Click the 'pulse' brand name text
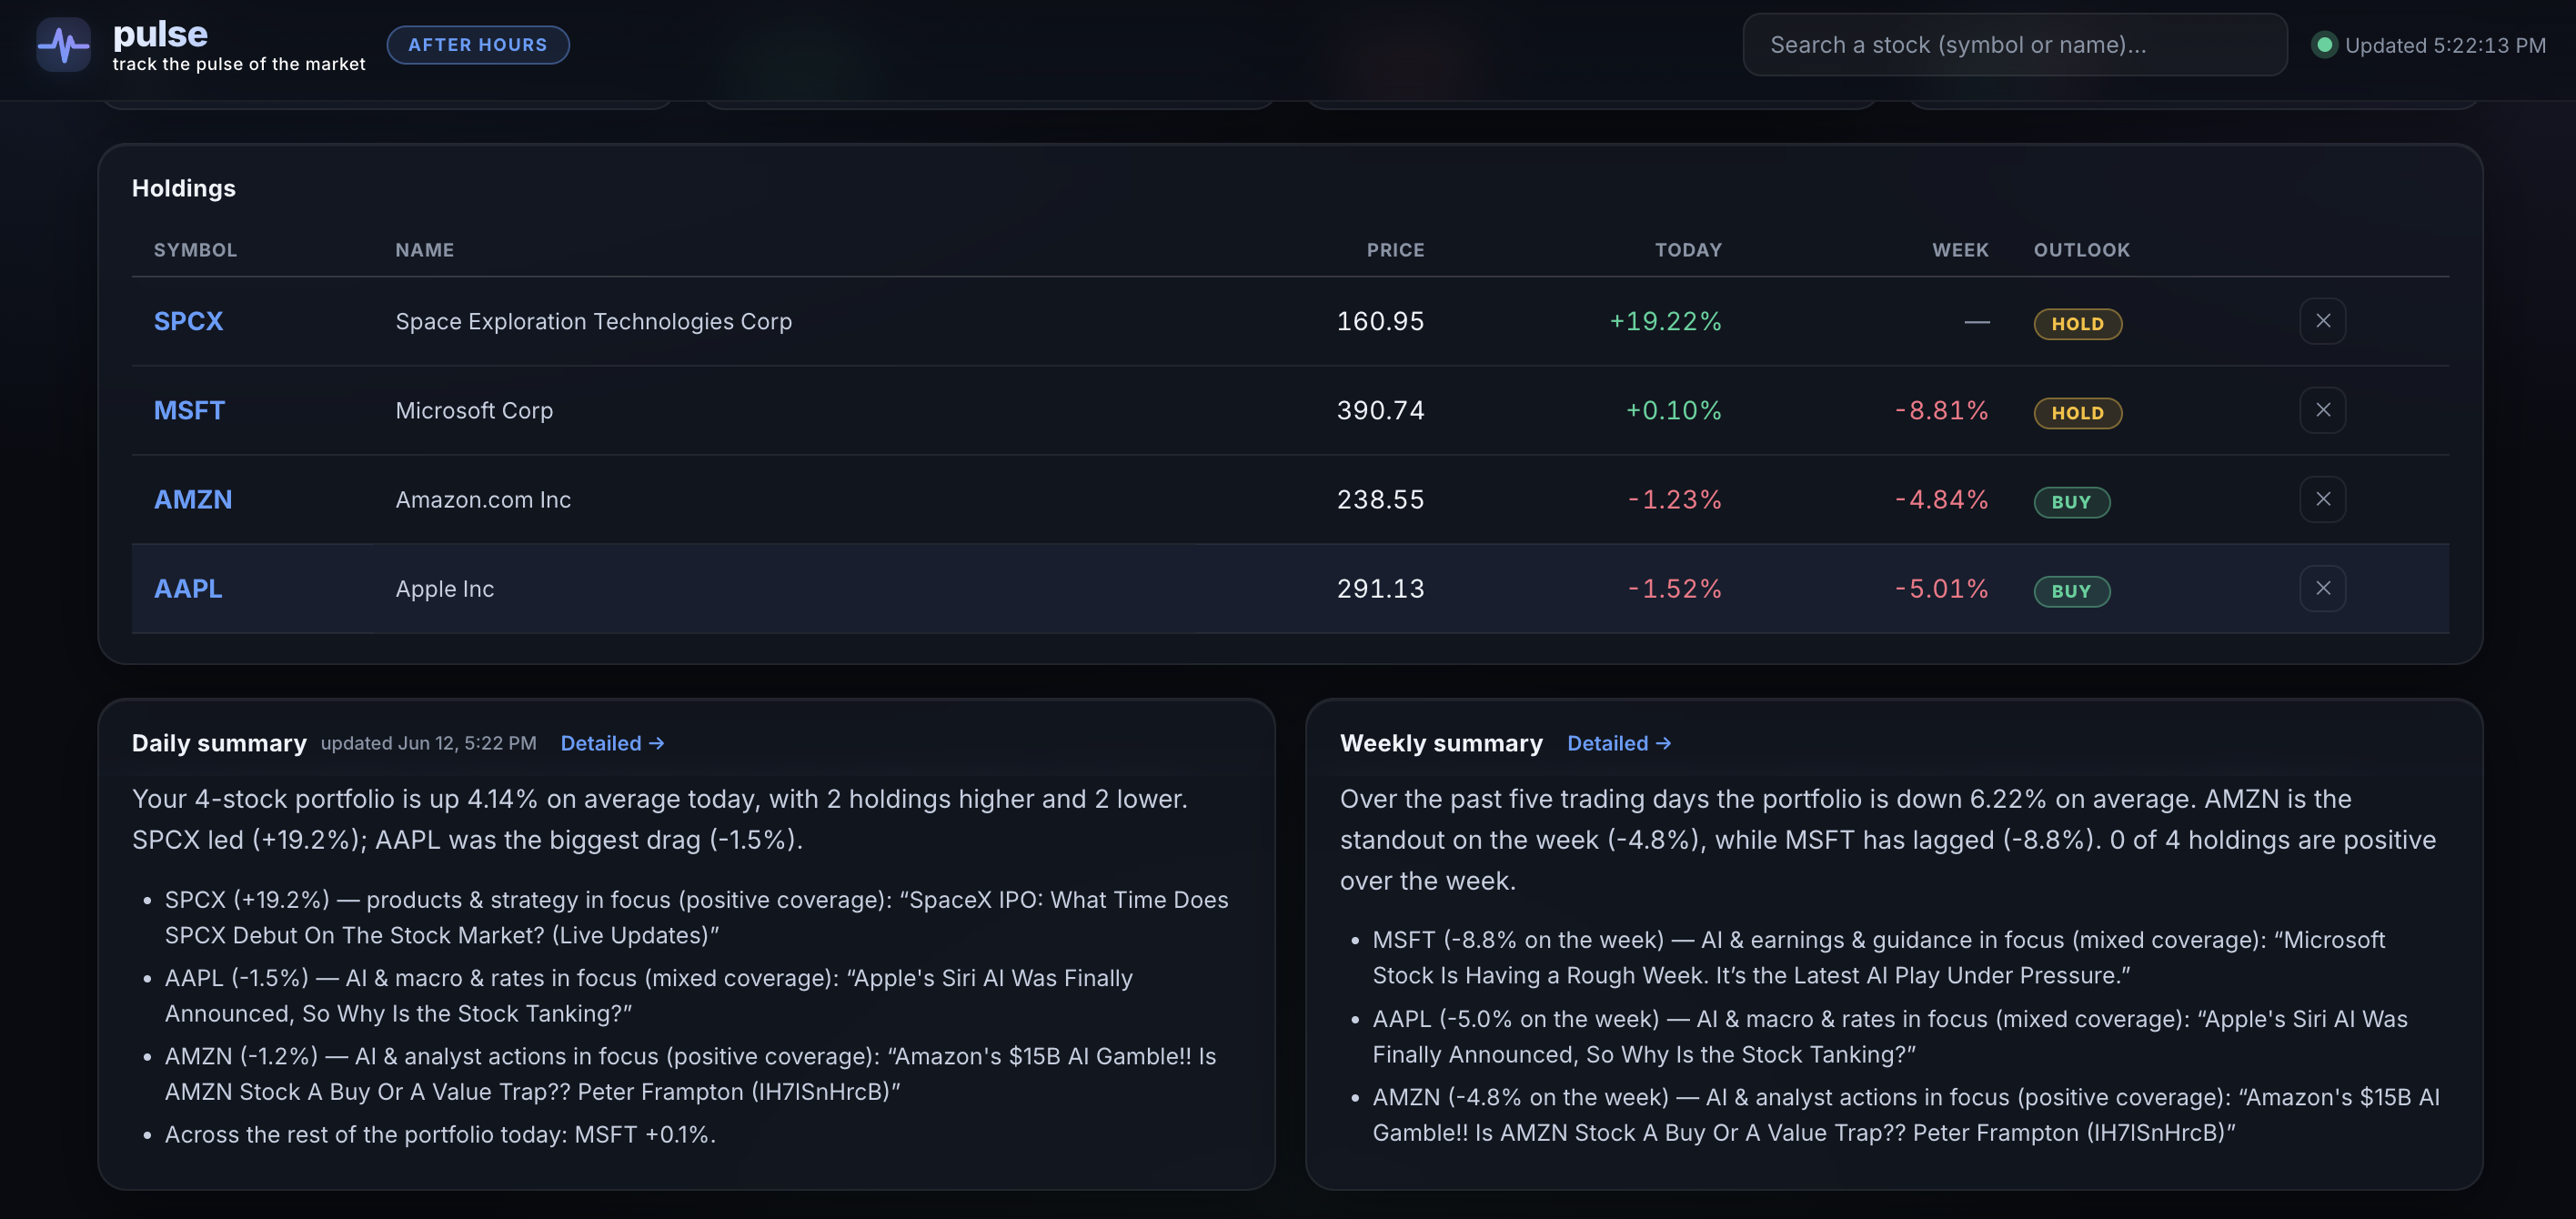Viewport: 2576px width, 1219px height. (160, 34)
